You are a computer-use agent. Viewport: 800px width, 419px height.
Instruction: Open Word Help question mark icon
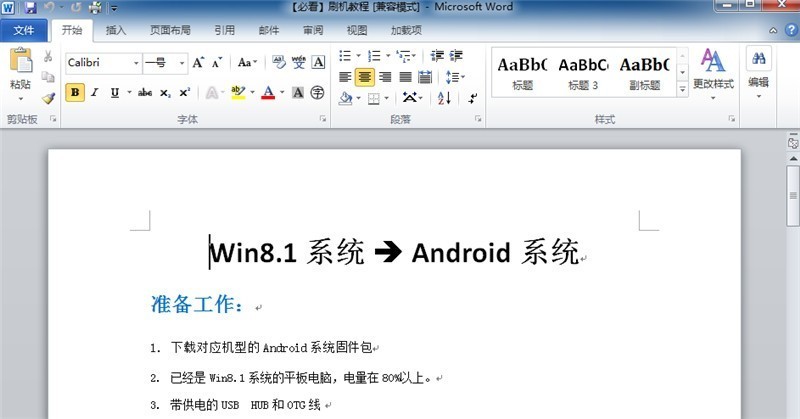pyautogui.click(x=790, y=30)
